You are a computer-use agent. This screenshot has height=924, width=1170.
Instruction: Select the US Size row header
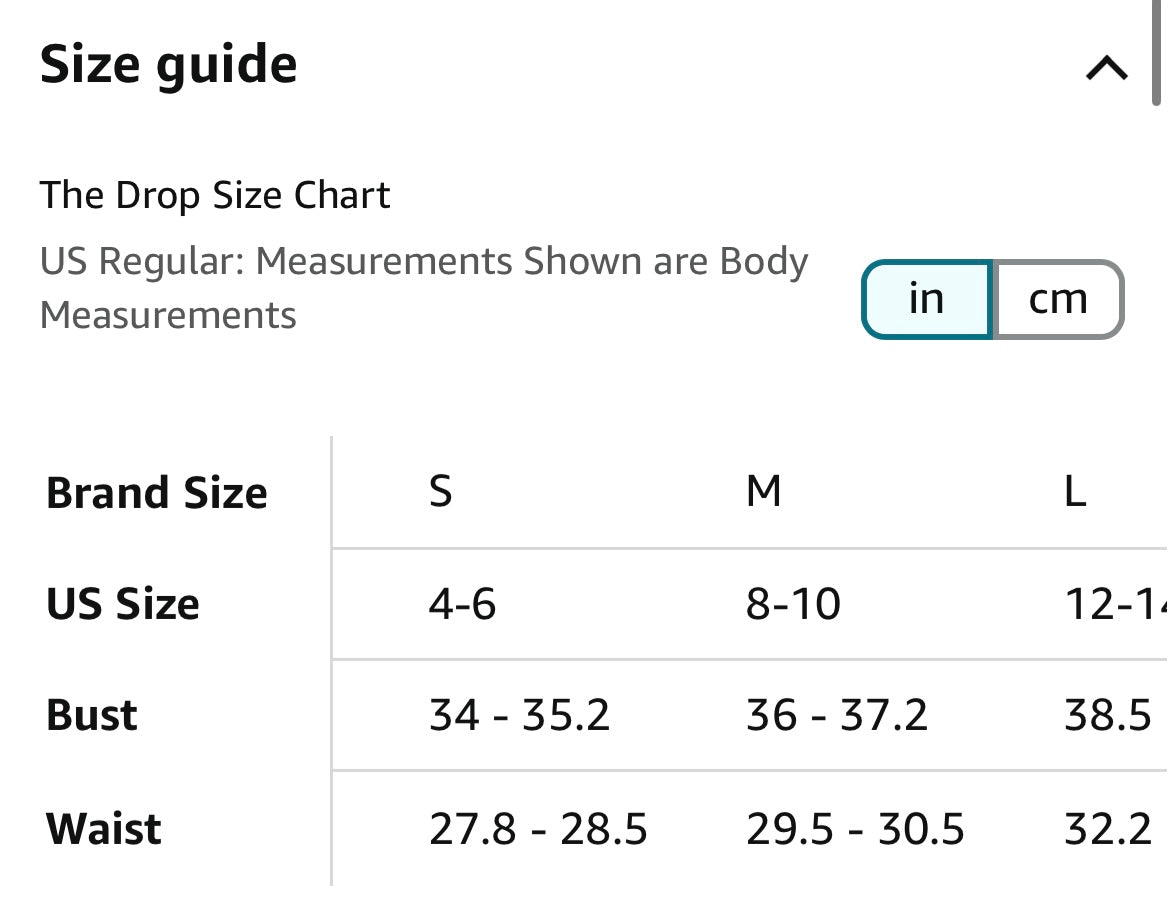pyautogui.click(x=123, y=604)
